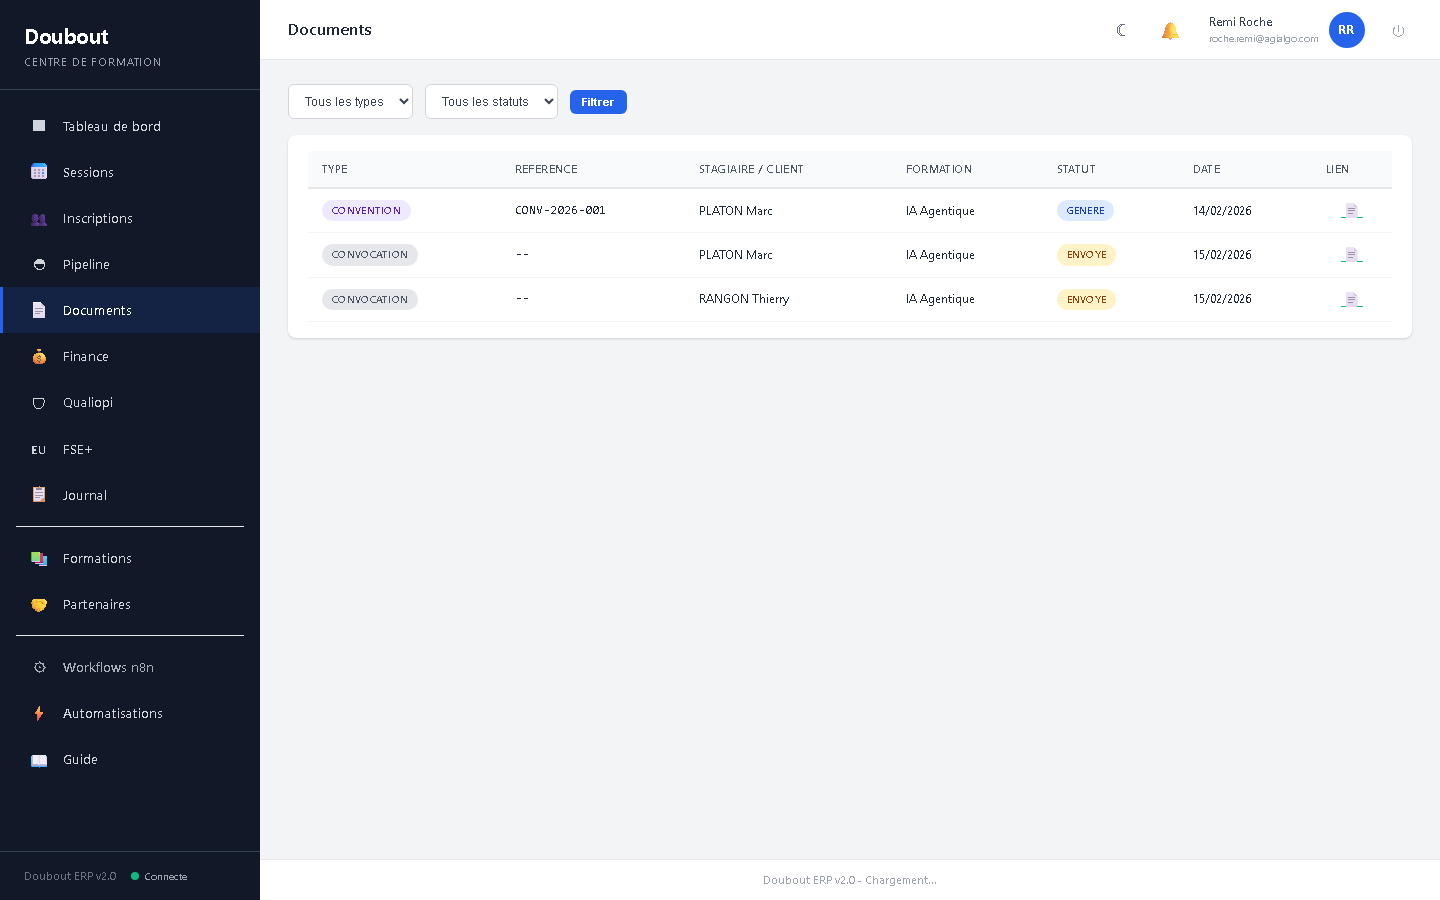Click the notification bell

1170,30
